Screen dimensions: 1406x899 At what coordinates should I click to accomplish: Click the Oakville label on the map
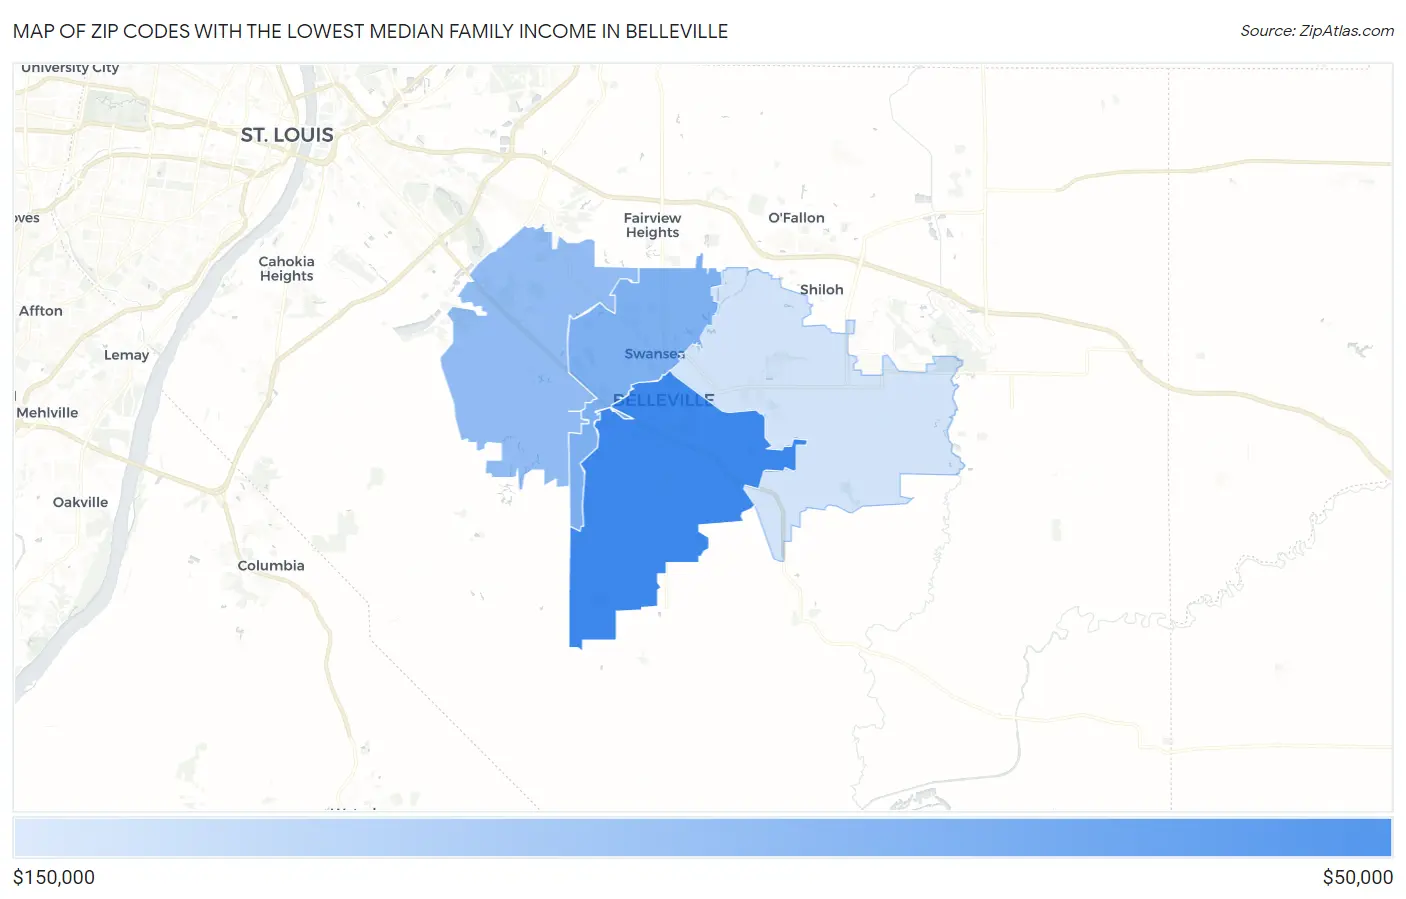[80, 503]
